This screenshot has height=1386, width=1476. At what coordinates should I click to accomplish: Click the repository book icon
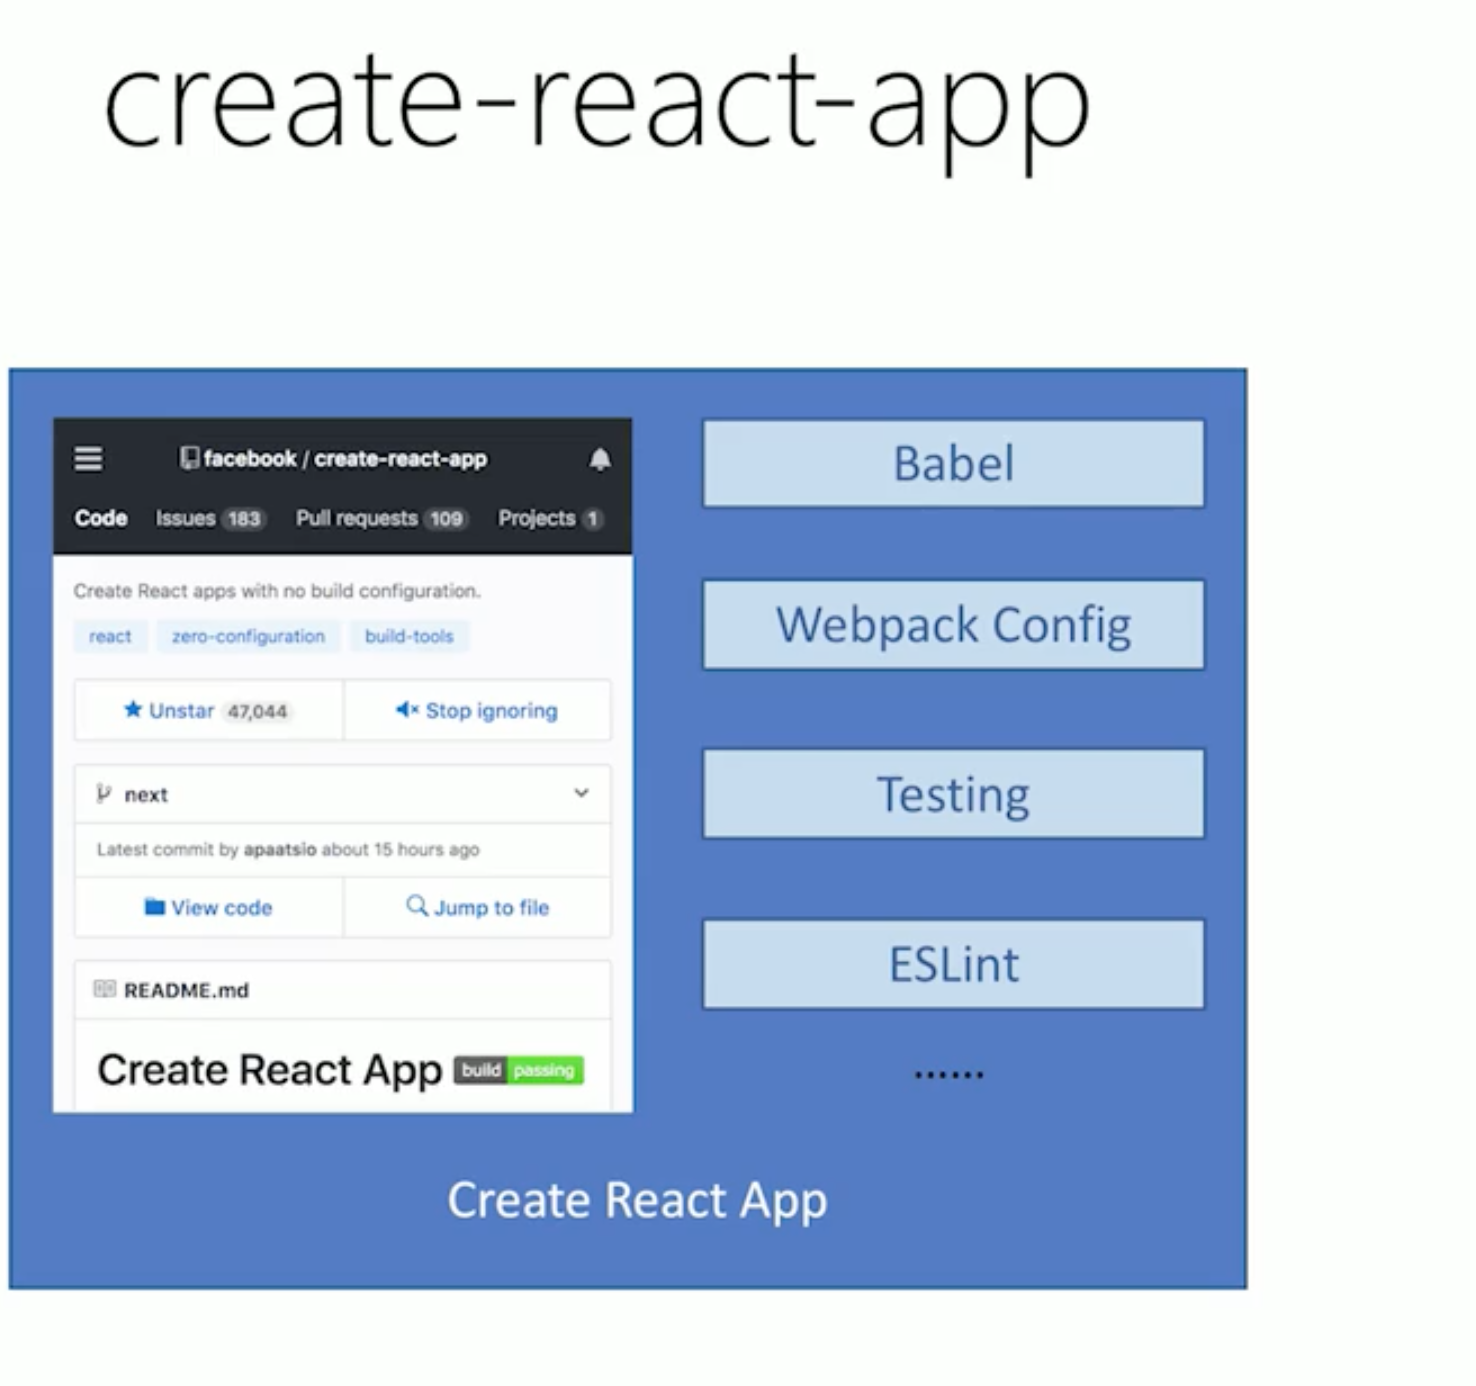coord(189,458)
